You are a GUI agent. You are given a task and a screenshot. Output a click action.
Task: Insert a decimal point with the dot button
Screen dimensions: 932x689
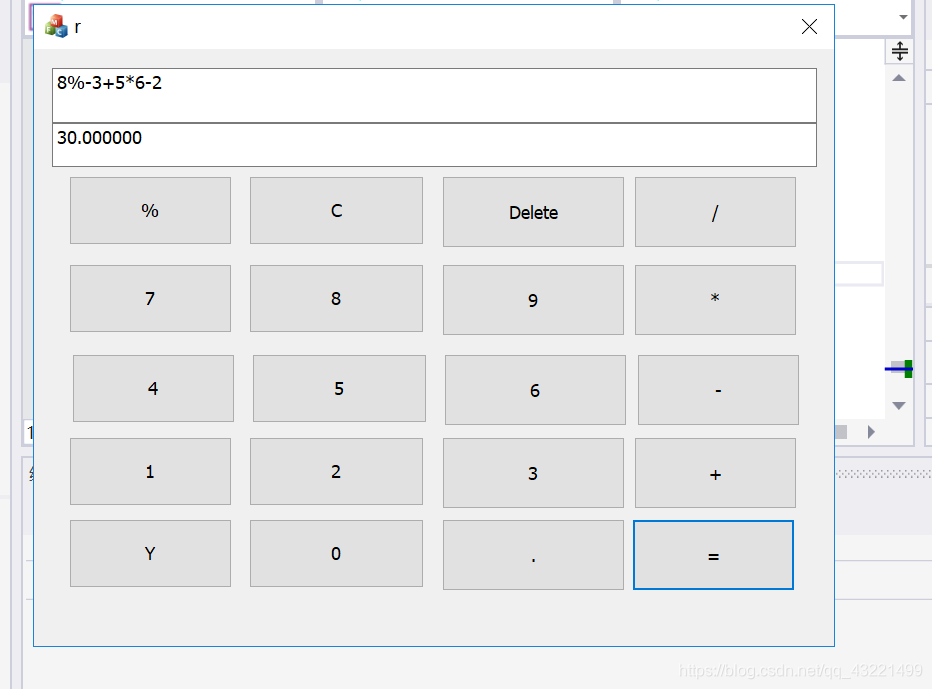point(533,555)
